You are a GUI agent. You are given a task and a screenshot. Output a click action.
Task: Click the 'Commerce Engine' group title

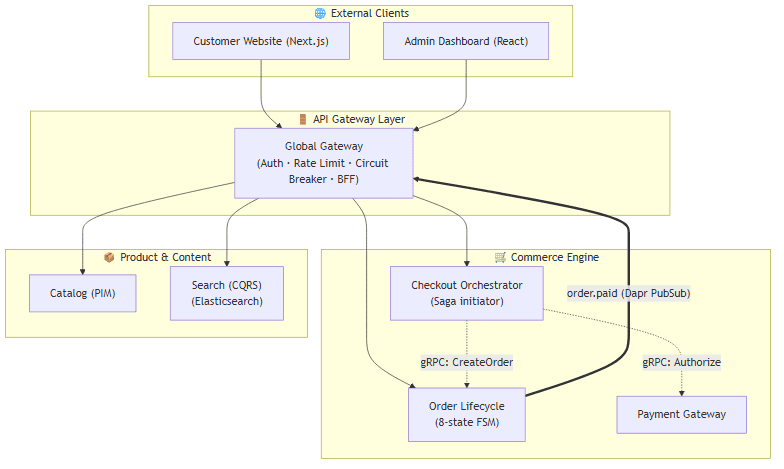(x=554, y=257)
